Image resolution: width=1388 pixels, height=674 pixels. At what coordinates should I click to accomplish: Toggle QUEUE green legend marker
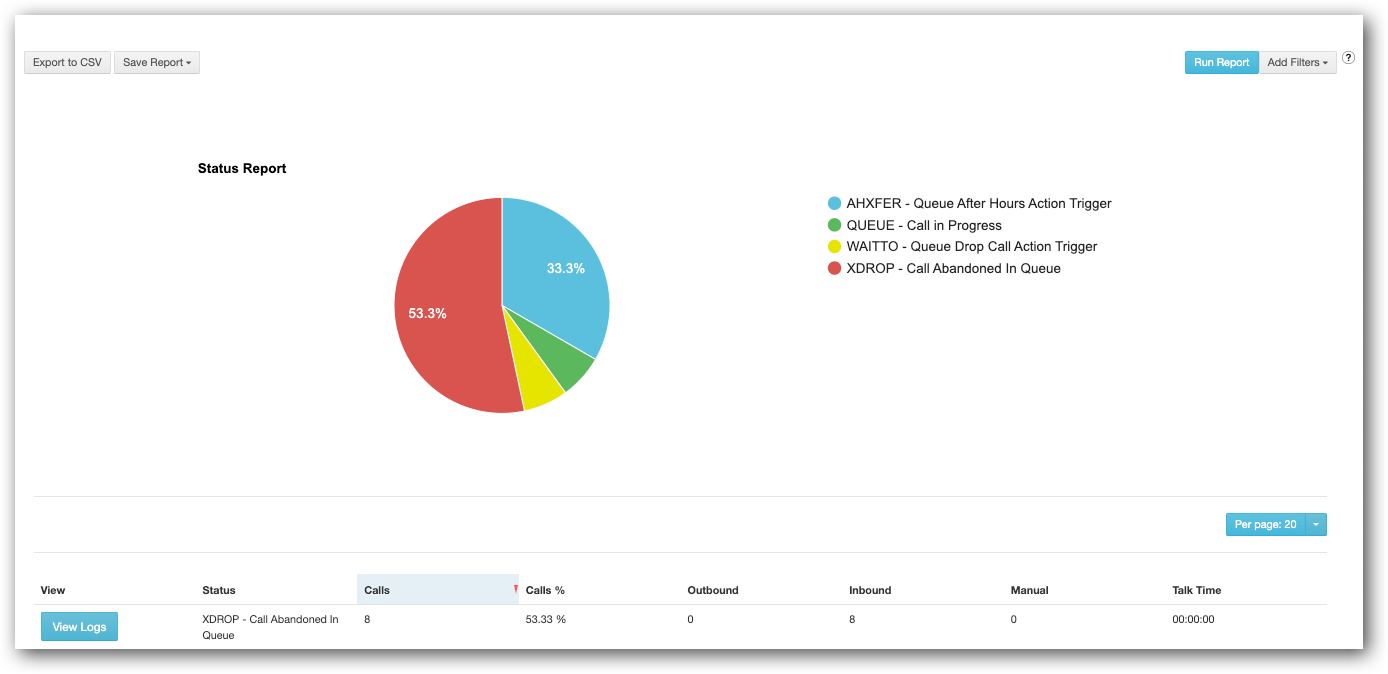point(834,225)
